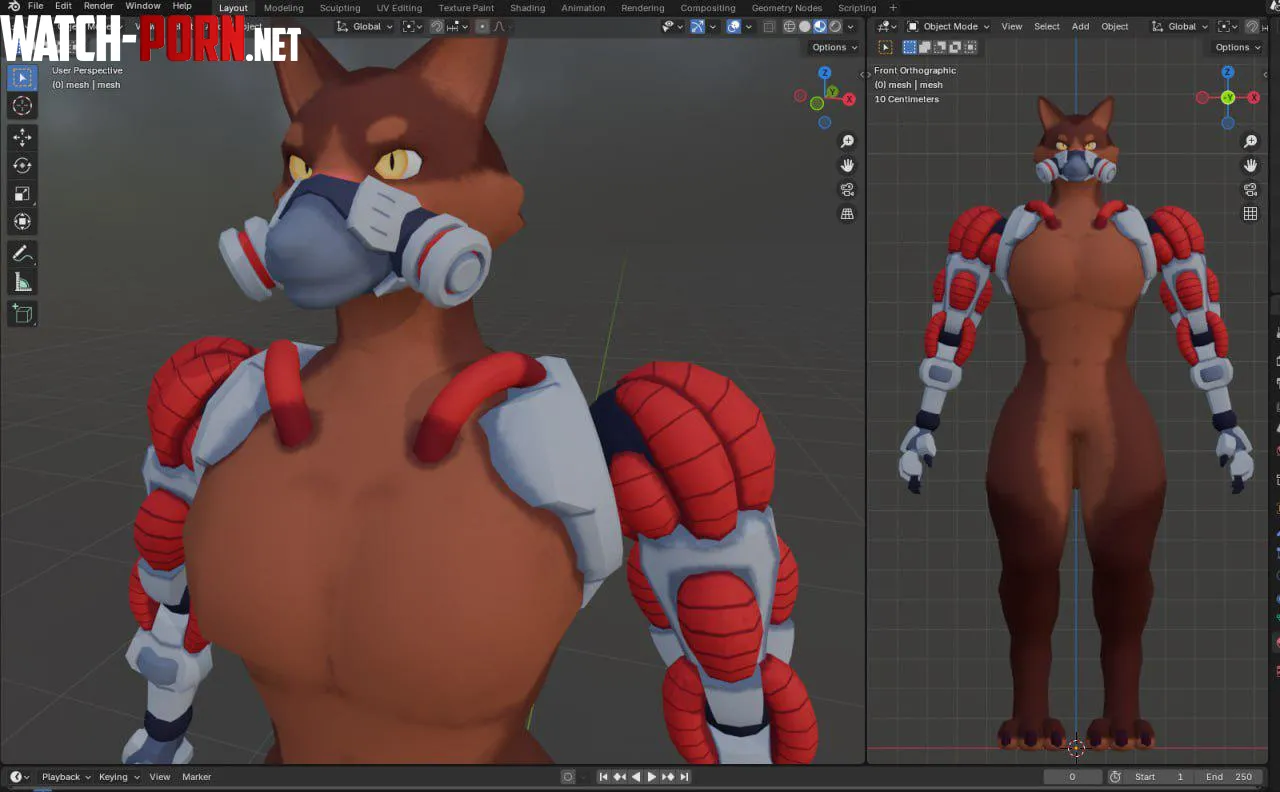Open timeline editor type dropdown

(20, 777)
